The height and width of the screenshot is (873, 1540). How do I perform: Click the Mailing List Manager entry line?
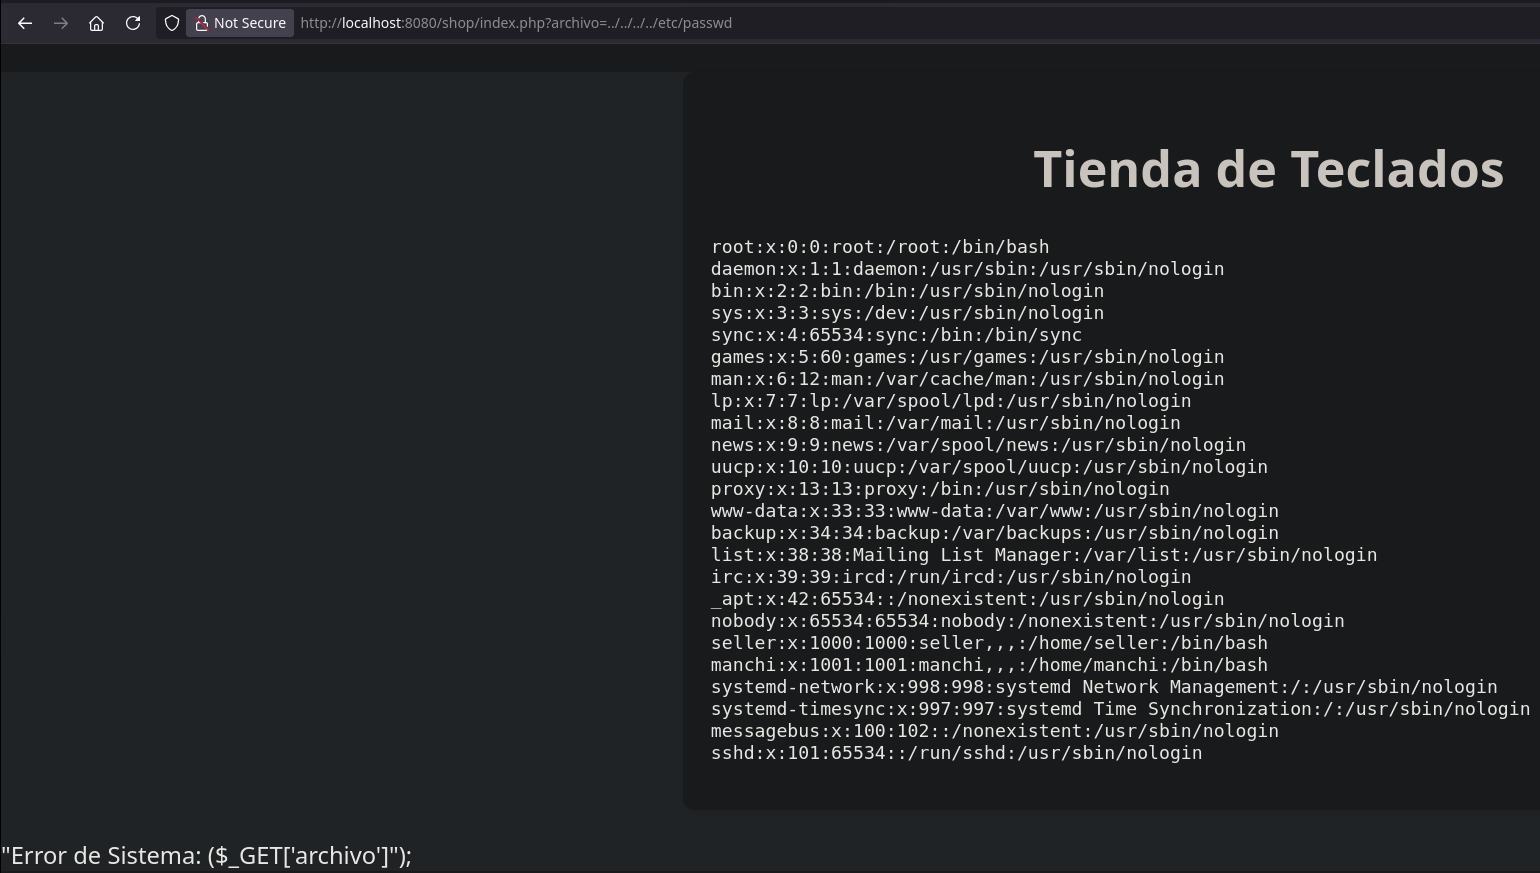[1044, 555]
